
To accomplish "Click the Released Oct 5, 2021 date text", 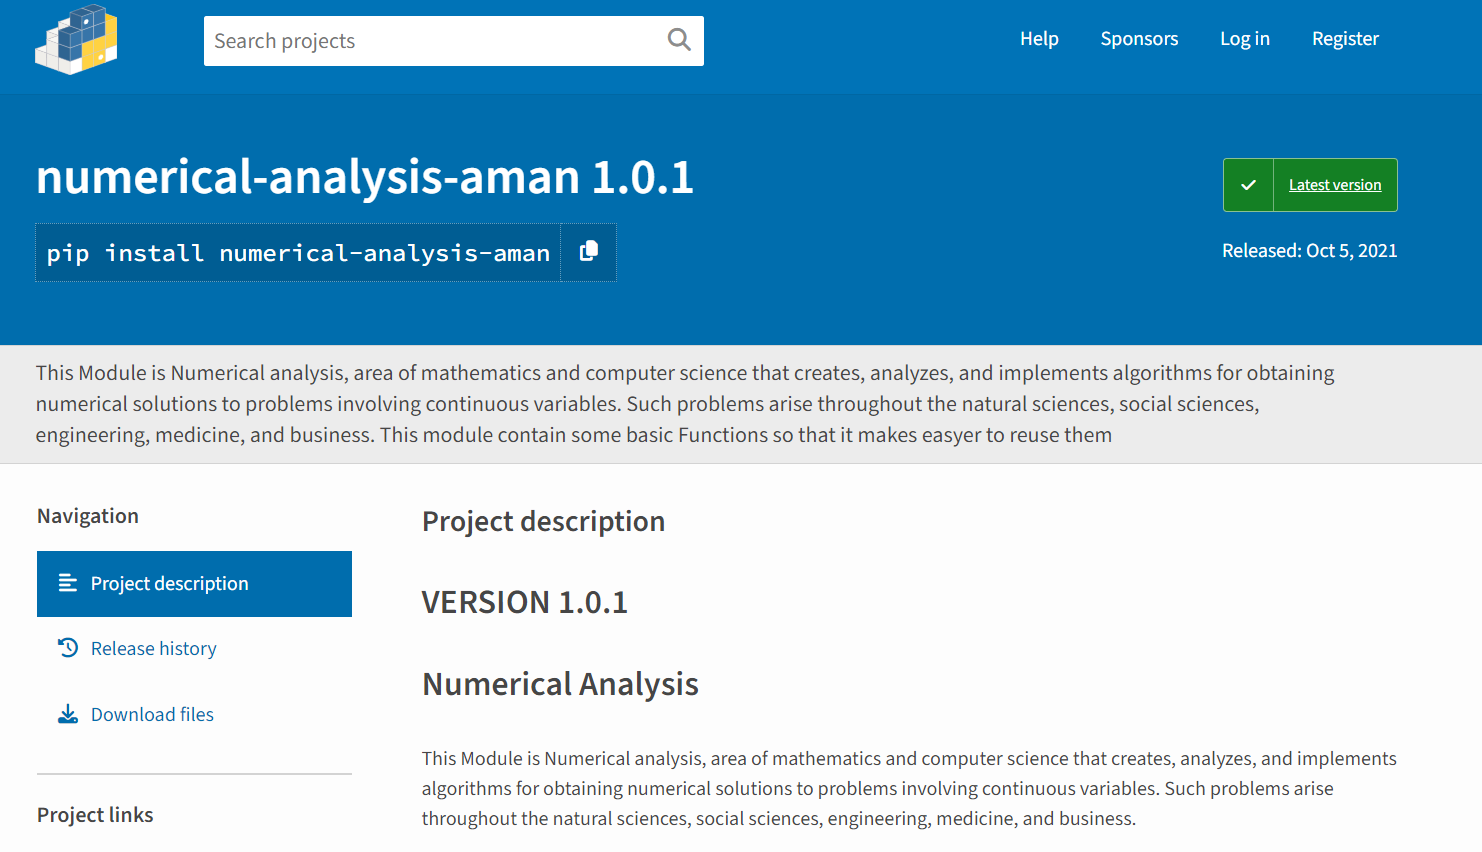I will click(1309, 251).
